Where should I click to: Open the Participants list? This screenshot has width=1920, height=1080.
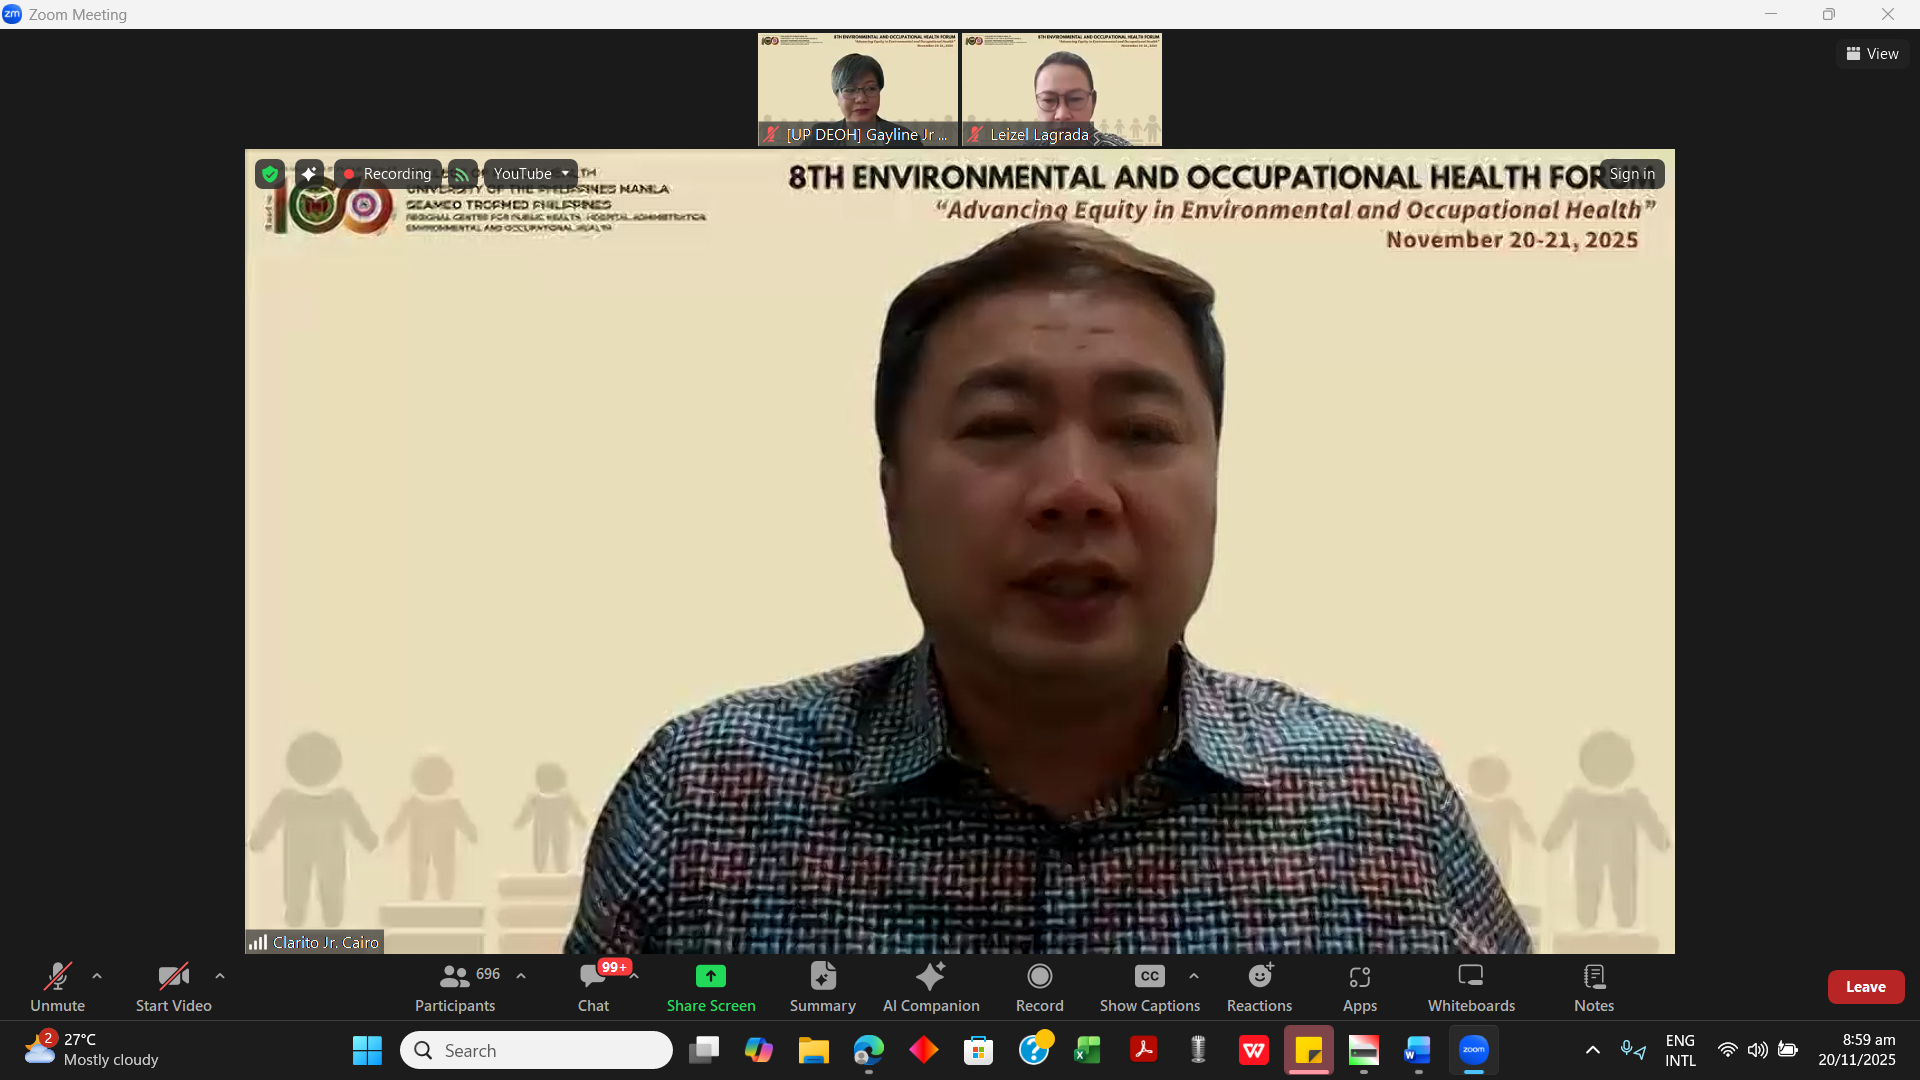tap(455, 986)
